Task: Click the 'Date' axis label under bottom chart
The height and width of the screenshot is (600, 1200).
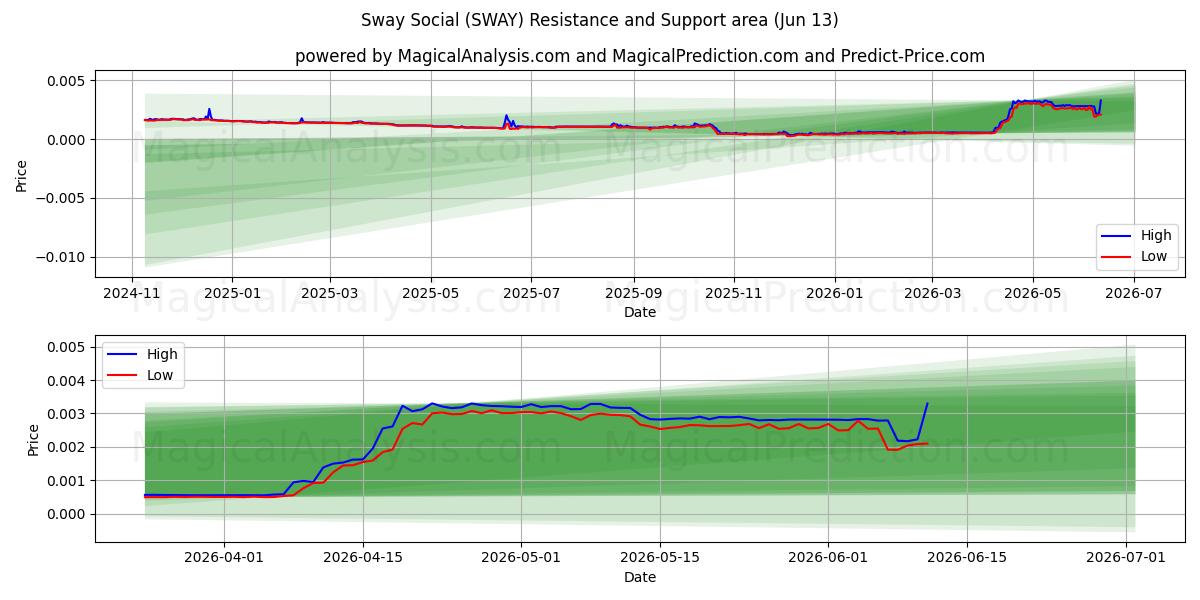Action: point(640,578)
